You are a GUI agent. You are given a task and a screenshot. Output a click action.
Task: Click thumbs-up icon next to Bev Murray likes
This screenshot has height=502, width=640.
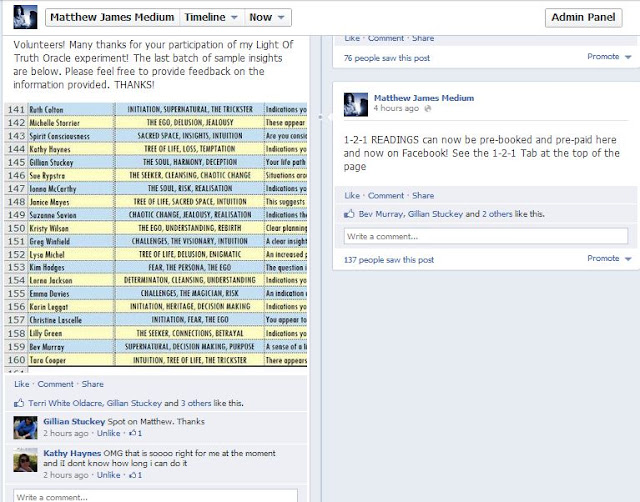349,213
